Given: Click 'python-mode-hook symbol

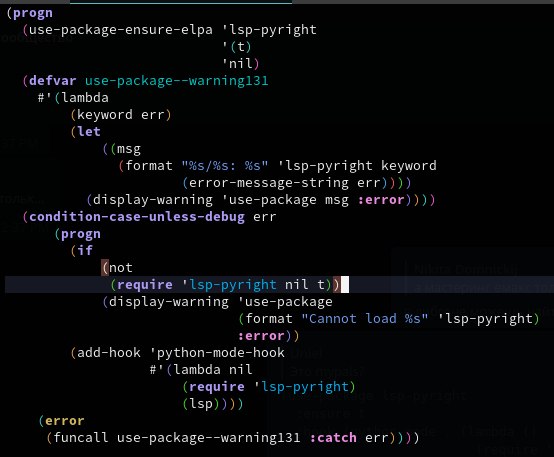Looking at the screenshot, I should pos(217,353).
